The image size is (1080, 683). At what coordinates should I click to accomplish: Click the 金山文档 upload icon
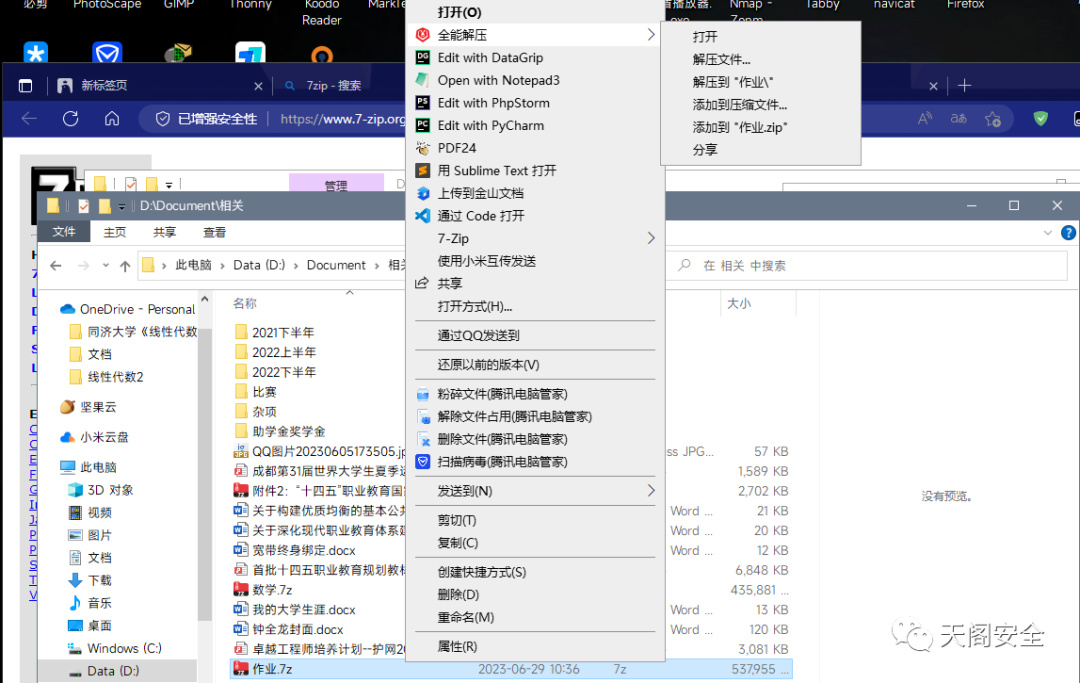pos(423,193)
